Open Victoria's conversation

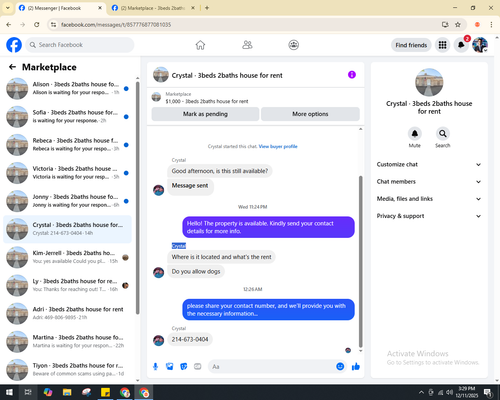coord(68,173)
